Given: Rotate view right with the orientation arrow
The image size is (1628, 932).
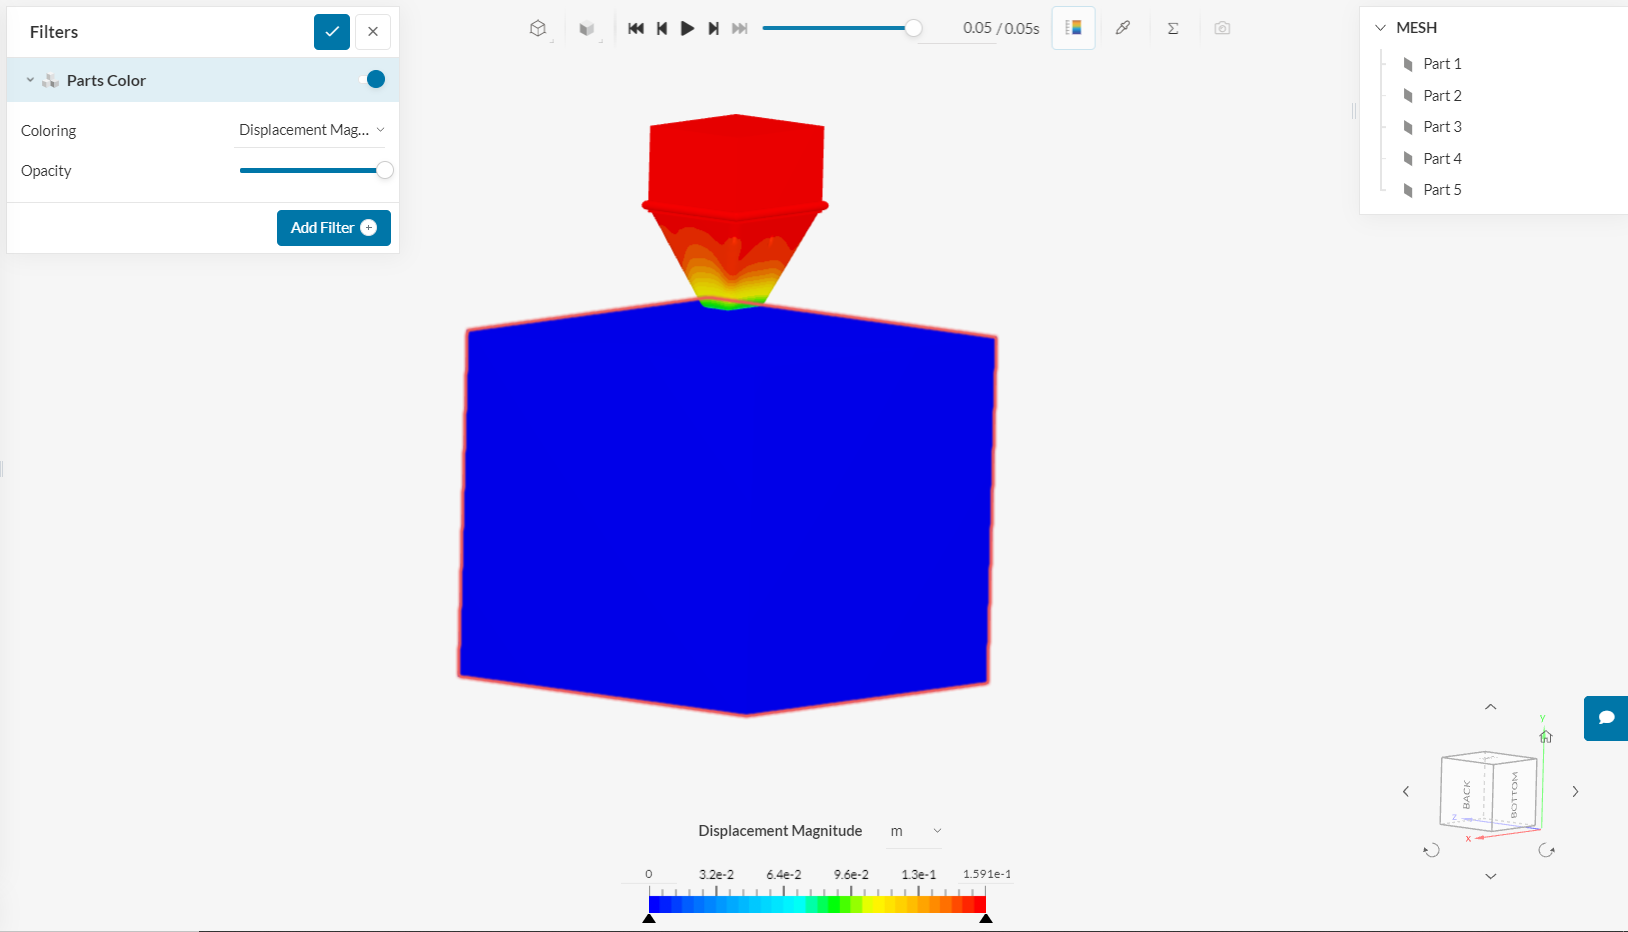Looking at the screenshot, I should (1575, 791).
